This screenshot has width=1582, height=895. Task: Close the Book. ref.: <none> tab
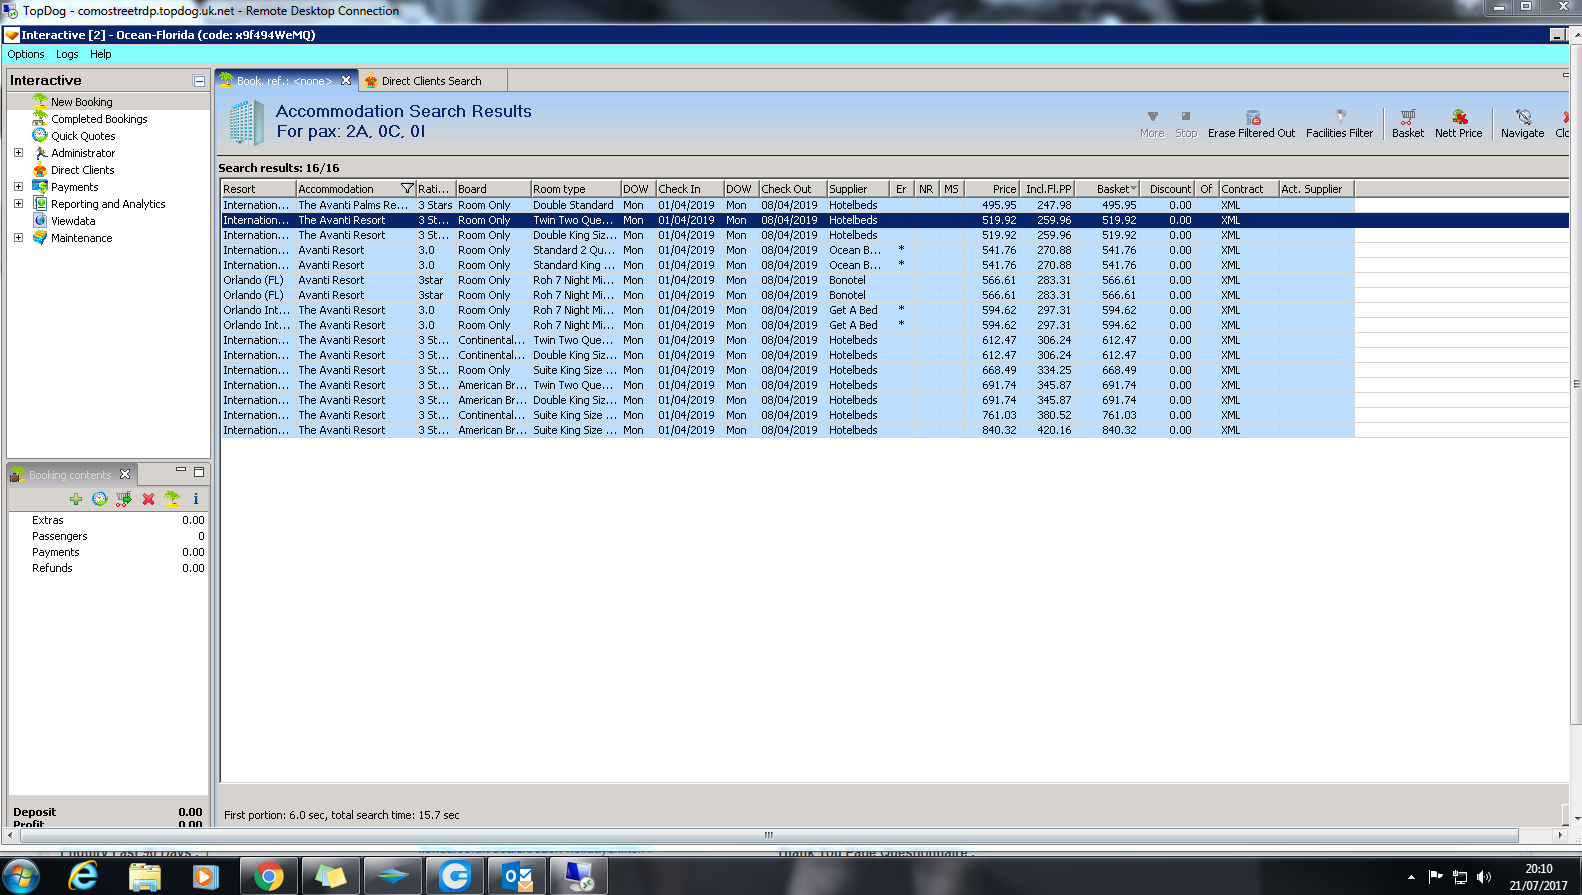point(346,81)
